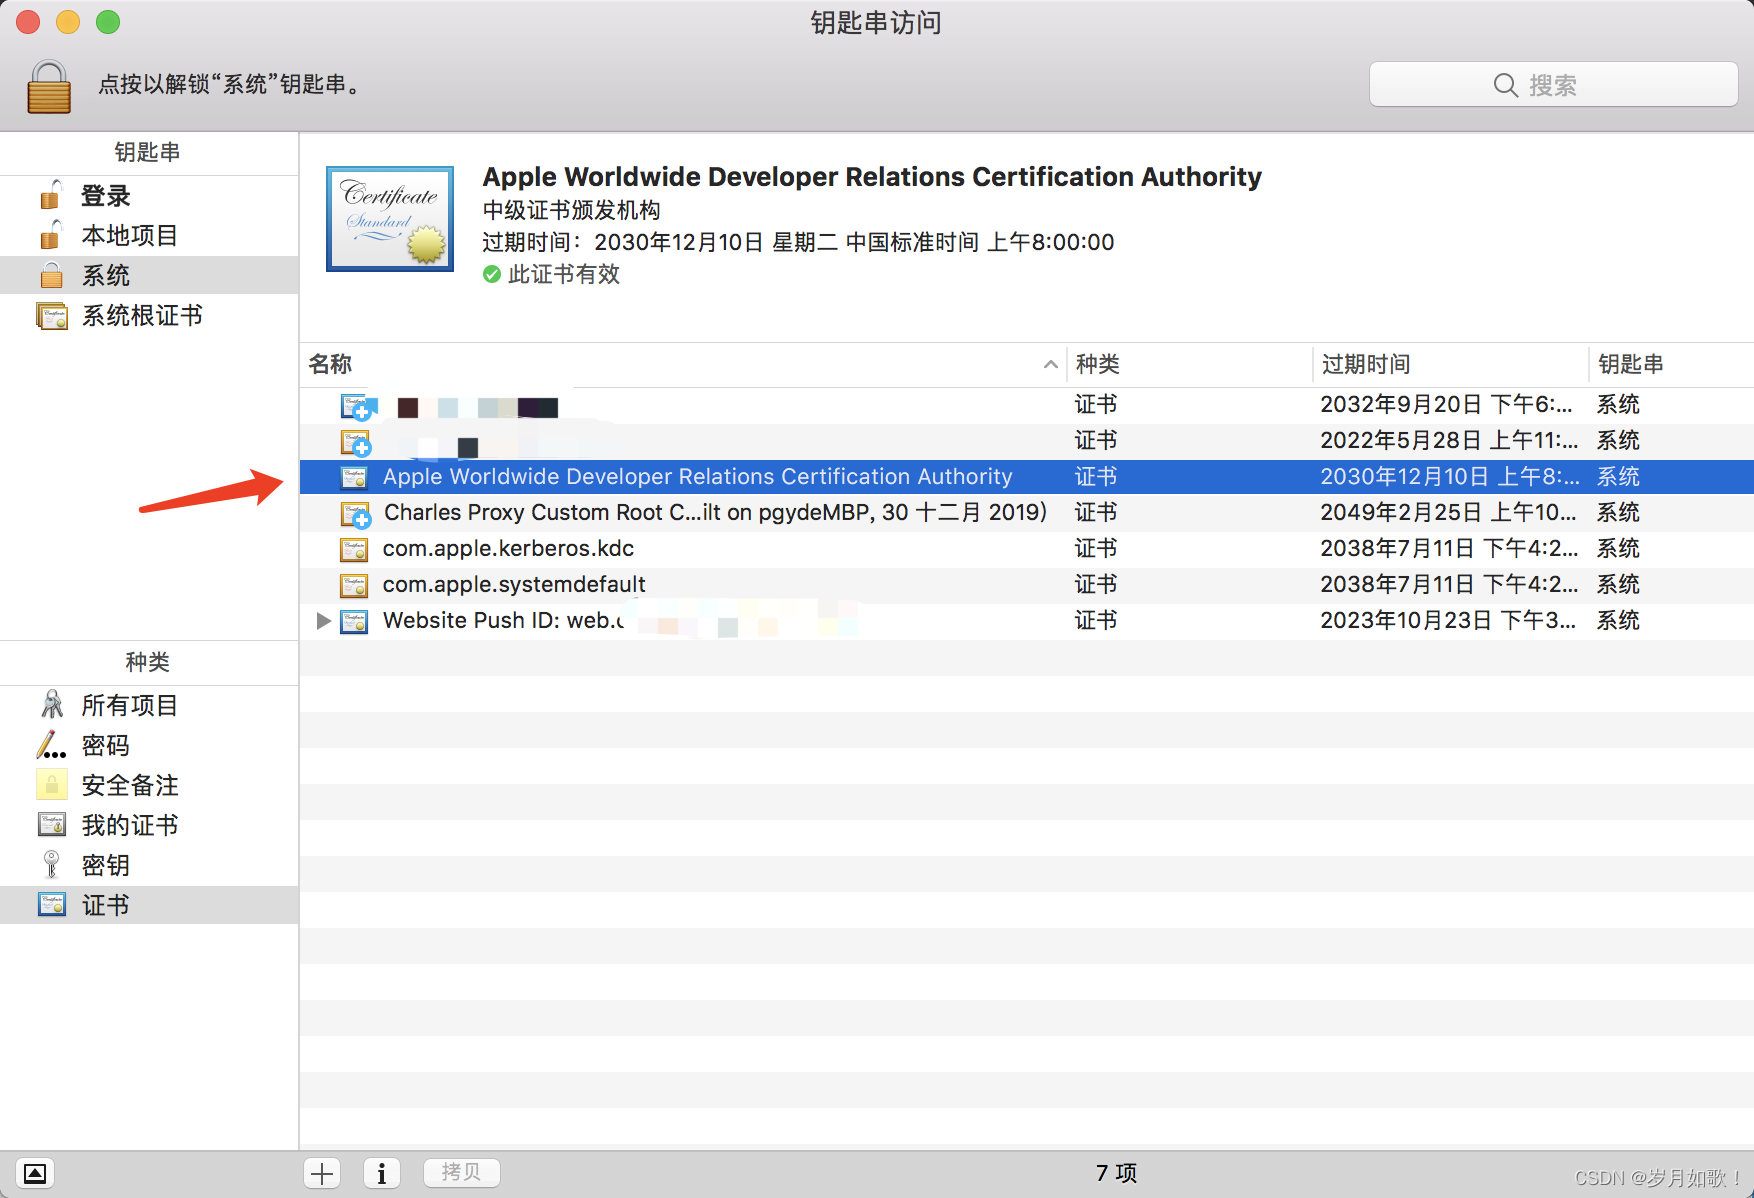Click expiry 2022年5月28日 cell
The image size is (1754, 1198).
1449,441
